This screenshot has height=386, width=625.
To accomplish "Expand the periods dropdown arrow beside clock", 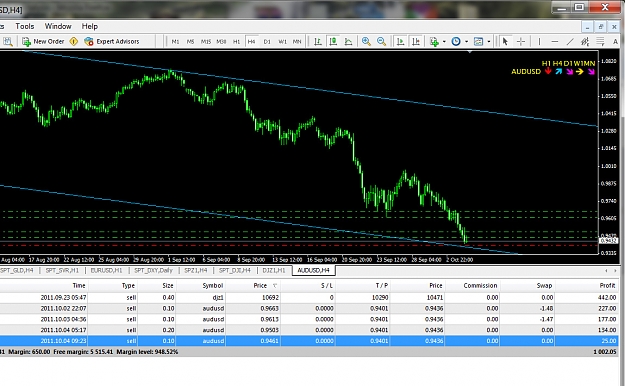I will pyautogui.click(x=466, y=41).
